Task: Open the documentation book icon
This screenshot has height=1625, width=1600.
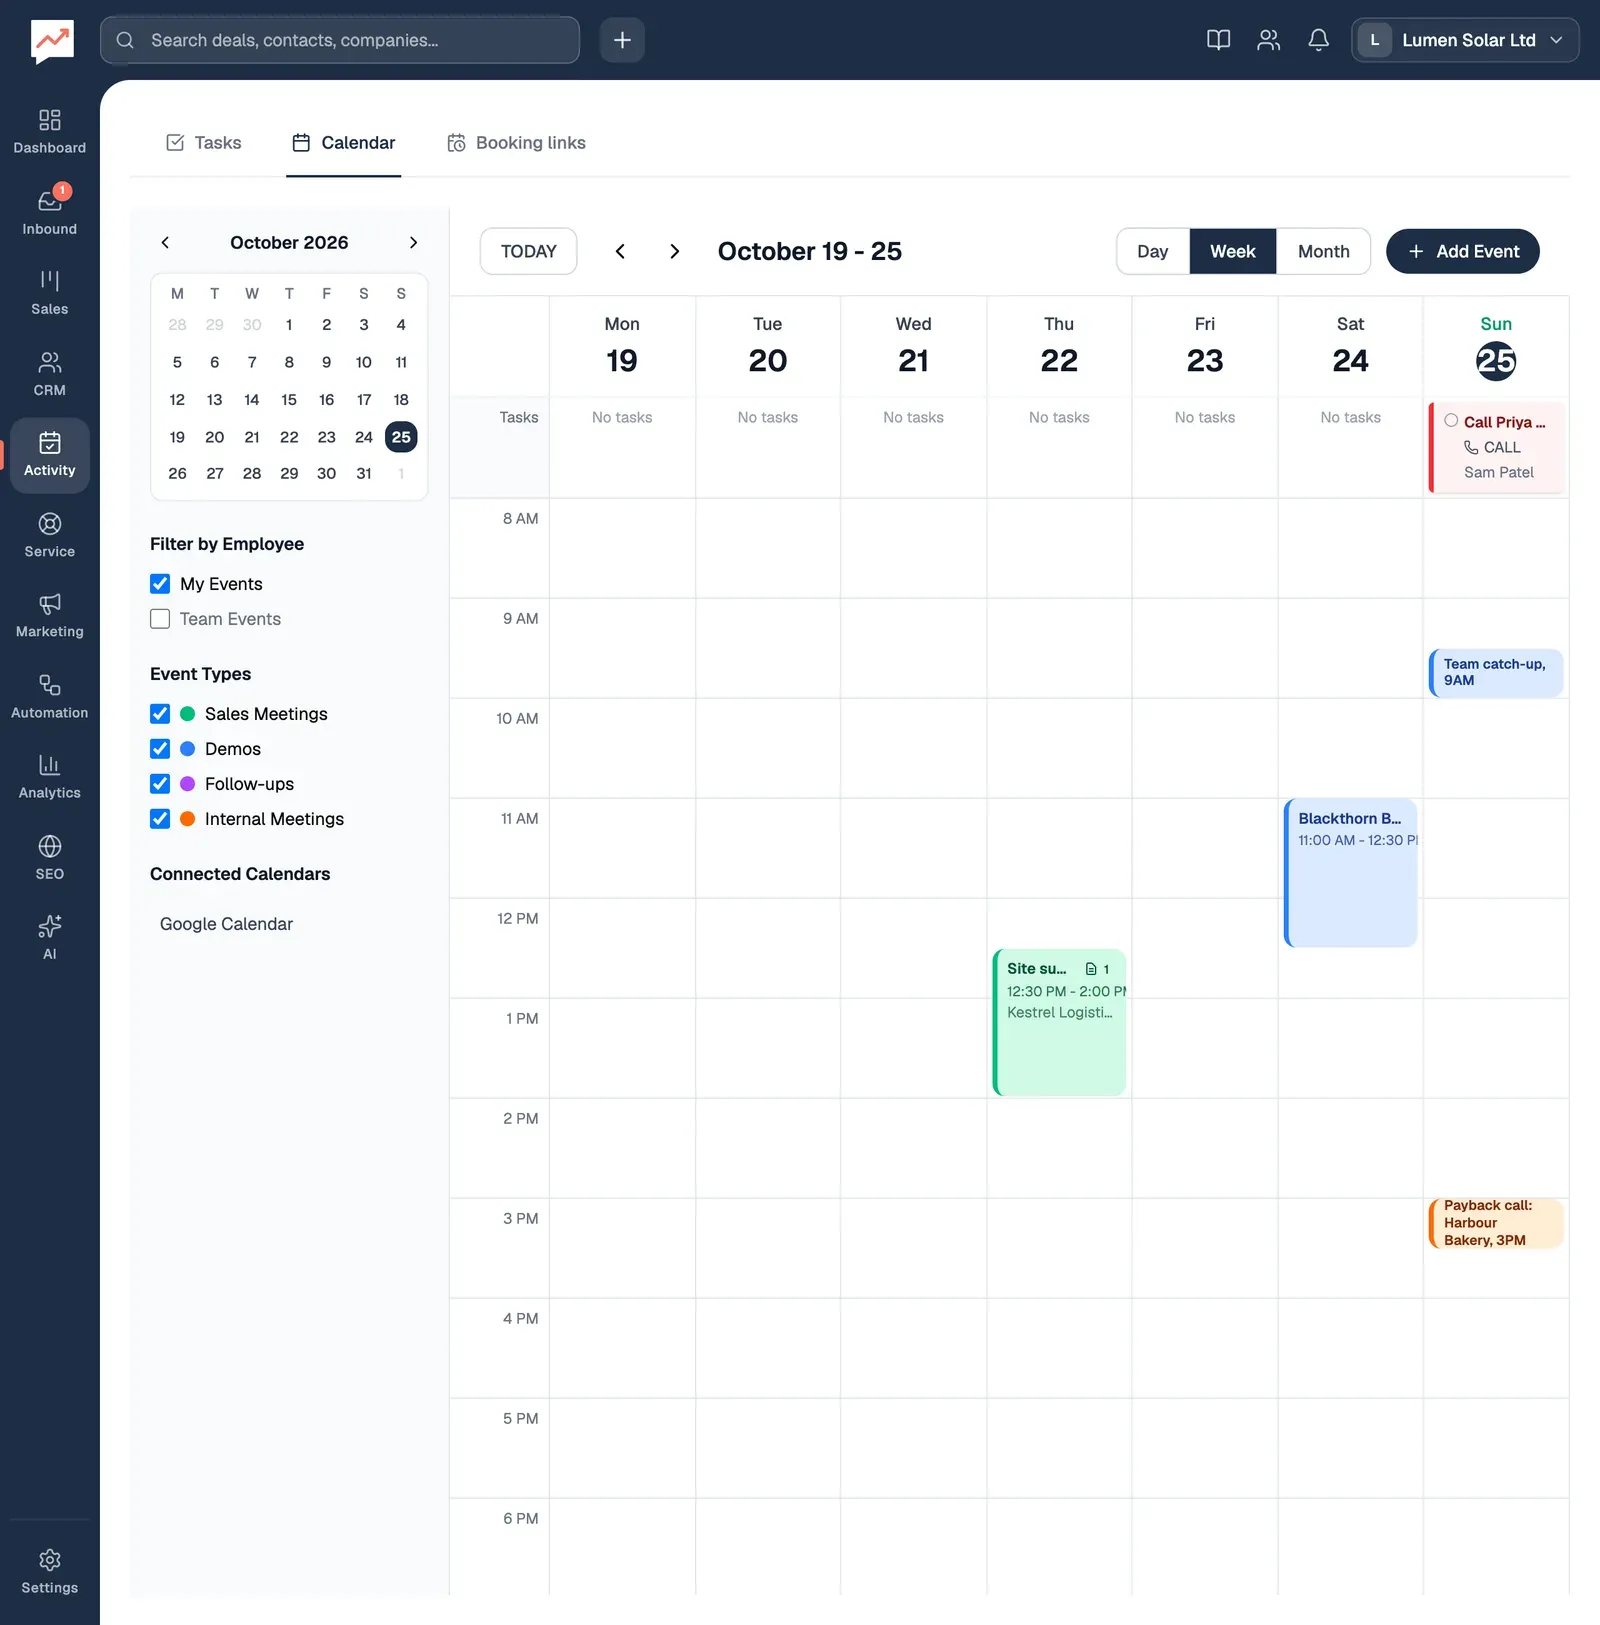Action: 1218,40
